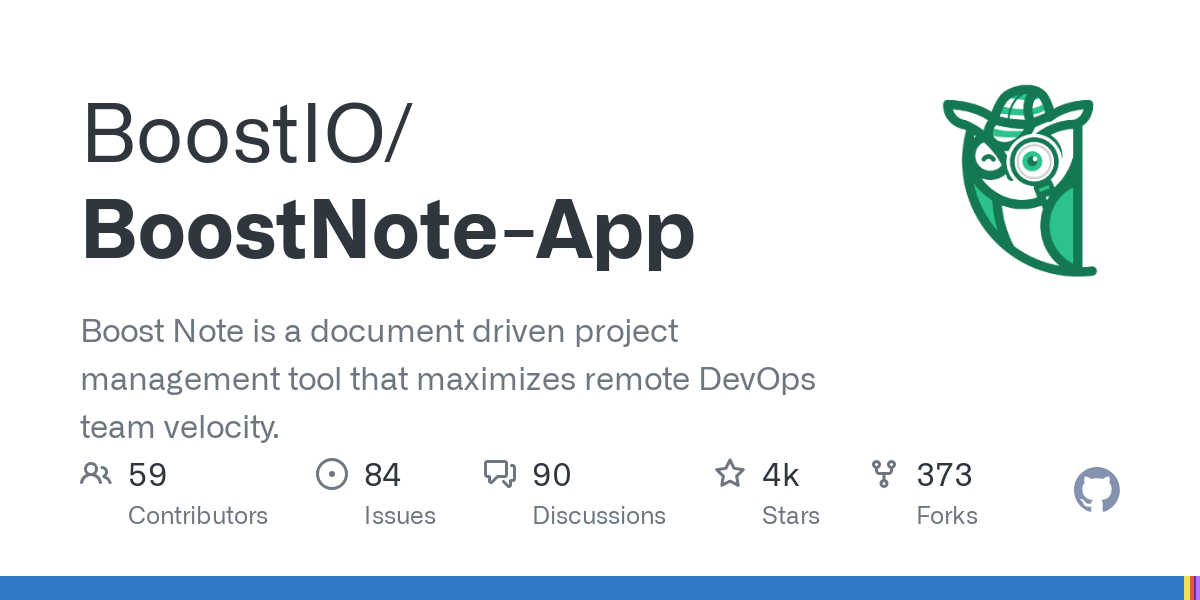Click the discussions speech bubble icon
The height and width of the screenshot is (600, 1200).
coord(500,474)
